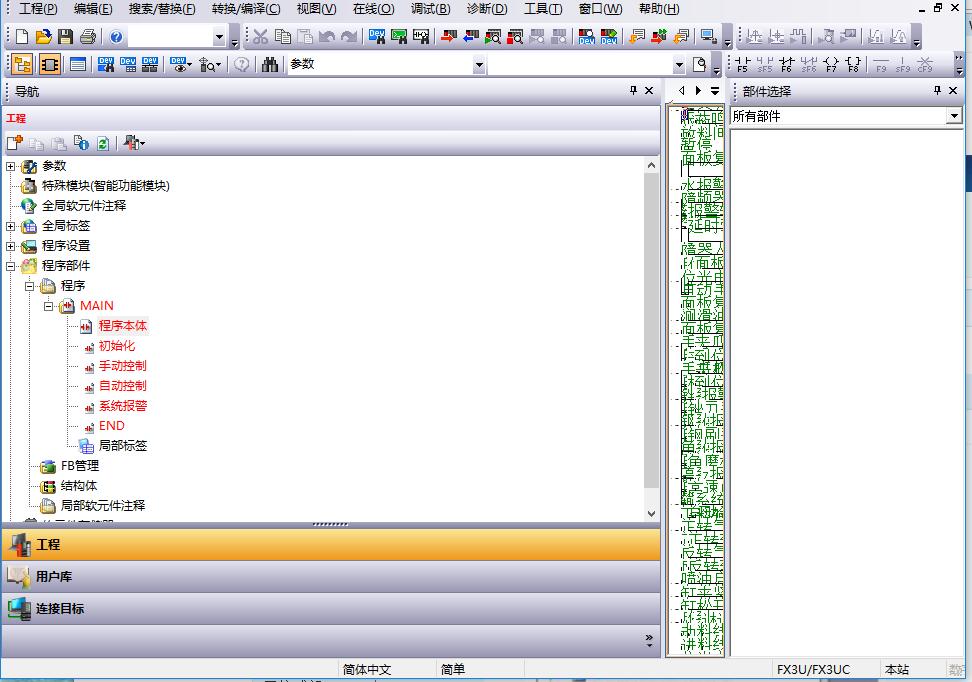The image size is (972, 682).
Task: Toggle the part selection window button
Action: [x=49, y=65]
